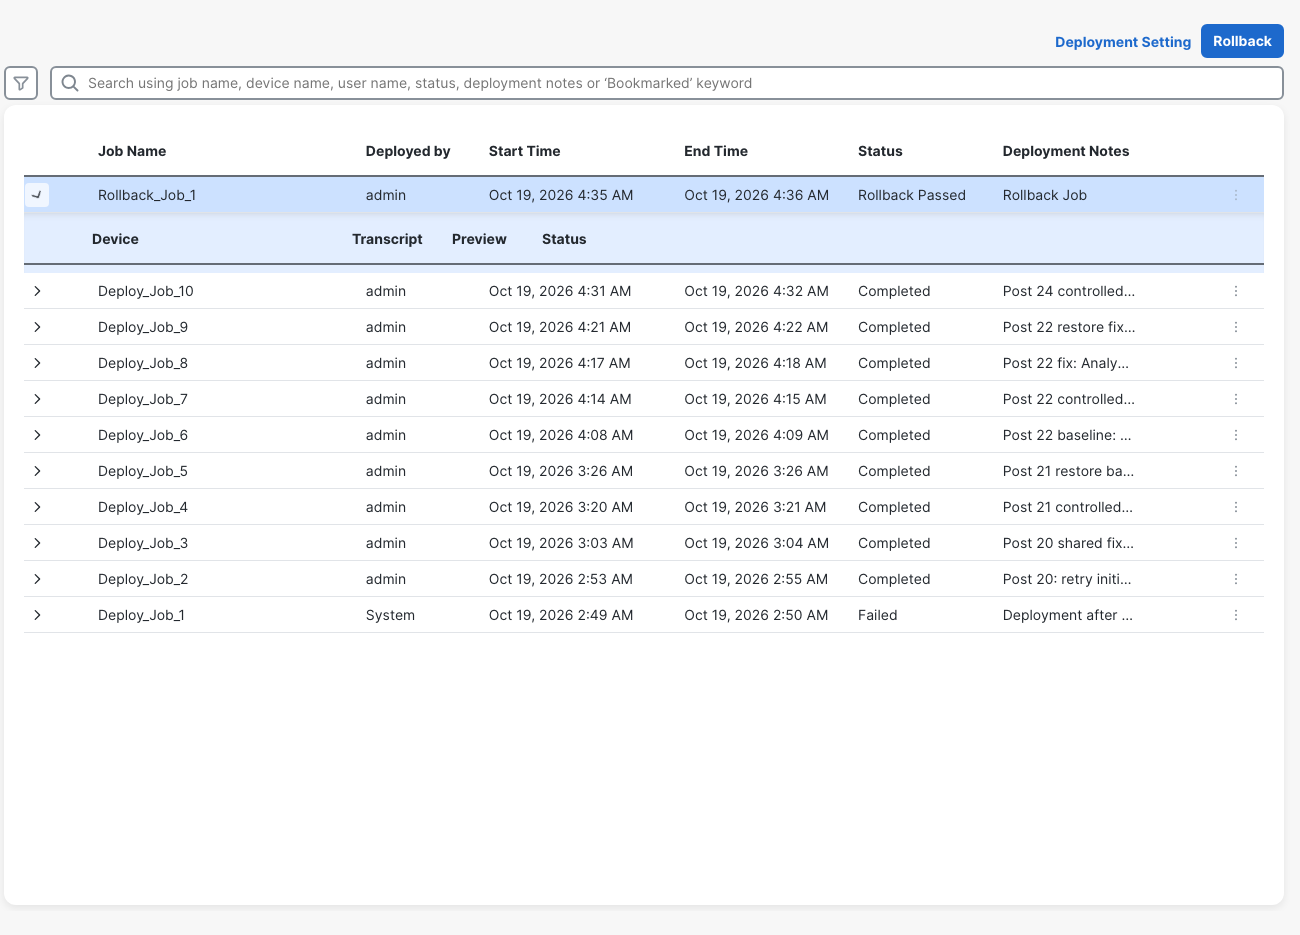Screen dimensions: 1300x935
Task: Click the Deployment Notes column header
Action: (1066, 151)
